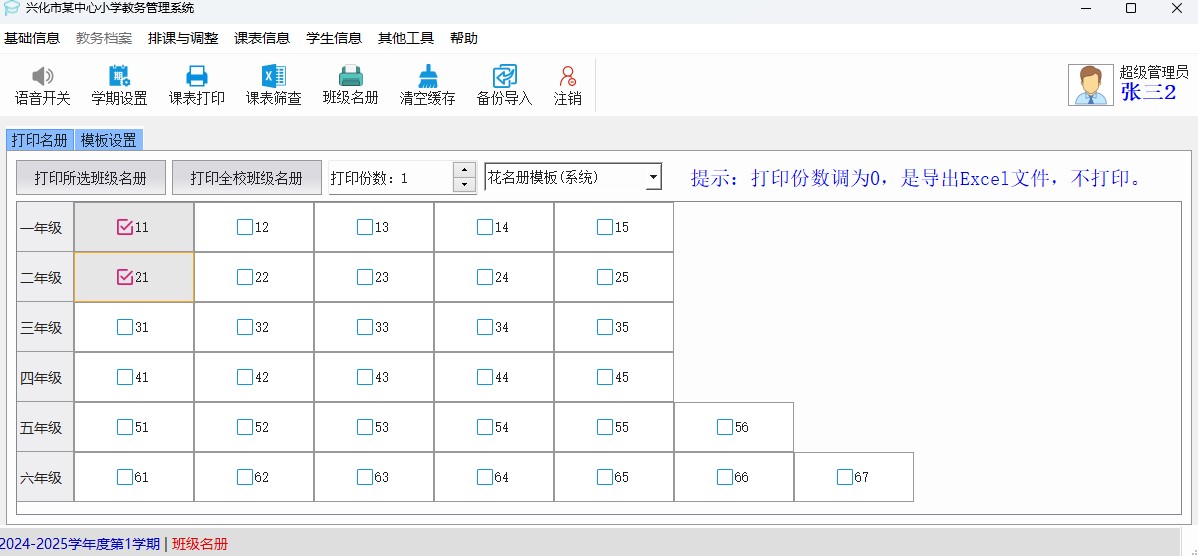Decrease 打印份数 using the down arrow

464,185
